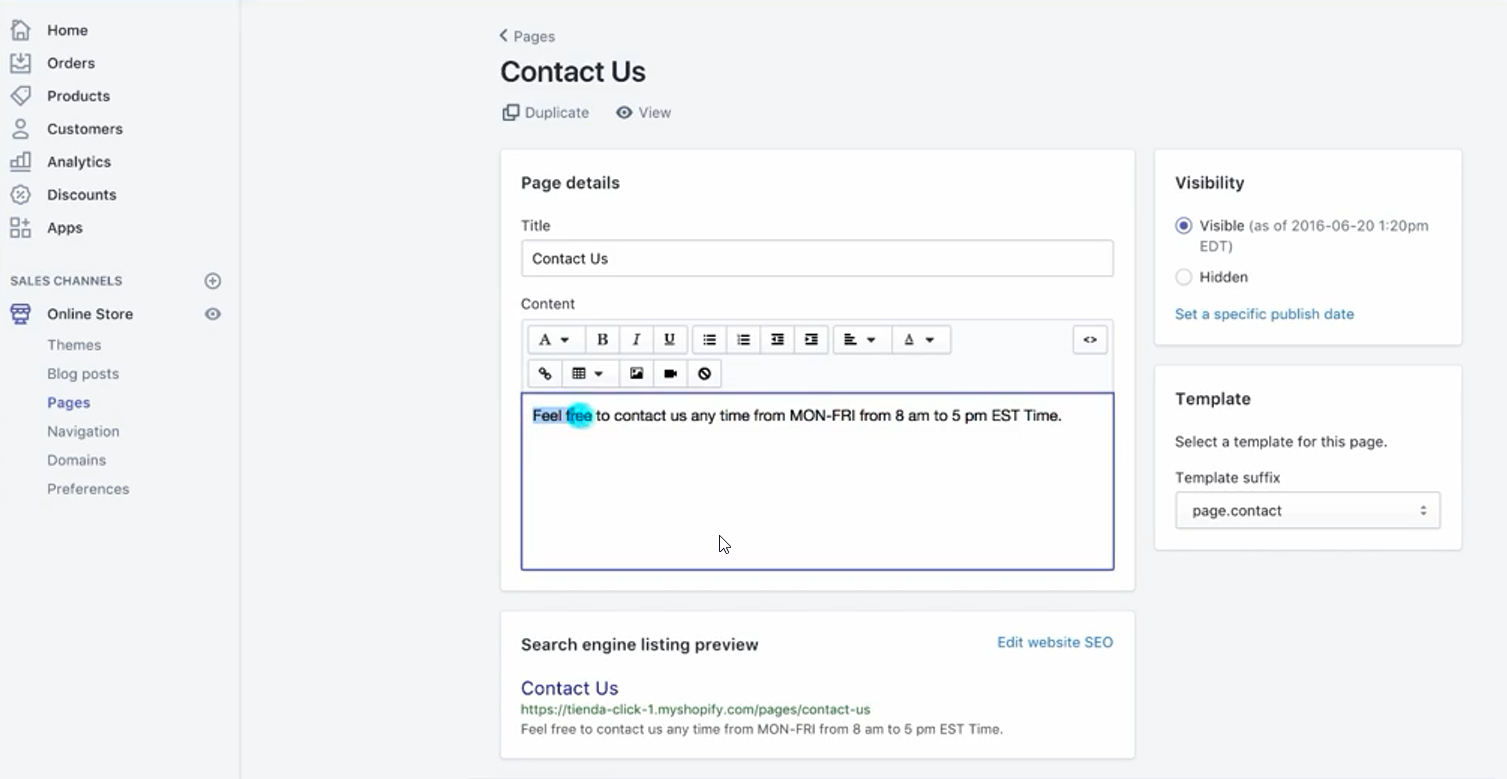Open the text alignment dropdown
The width and height of the screenshot is (1507, 779).
(x=861, y=340)
